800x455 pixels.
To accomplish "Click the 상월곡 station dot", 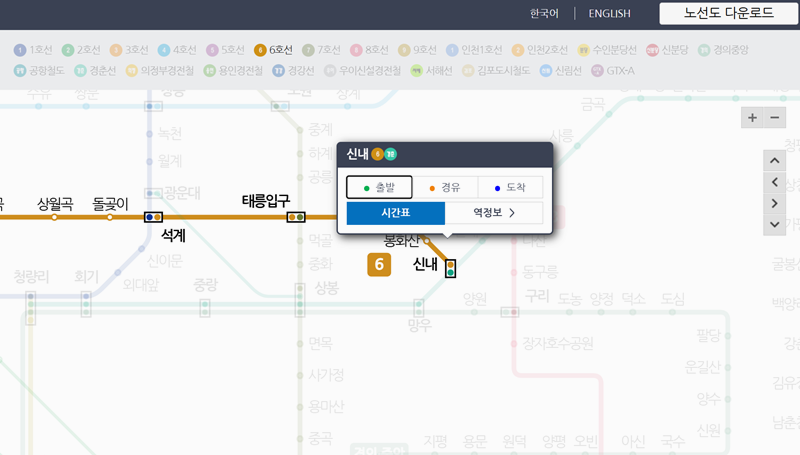I will click(x=54, y=217).
